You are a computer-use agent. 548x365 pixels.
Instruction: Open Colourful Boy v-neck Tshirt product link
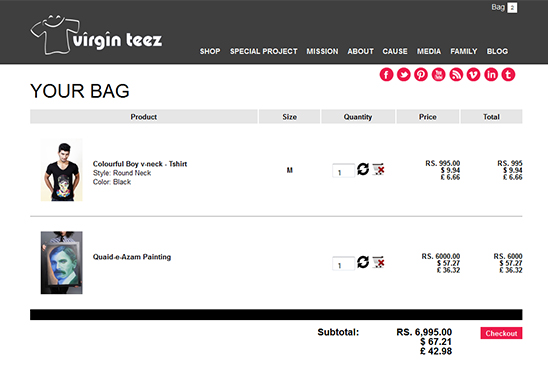click(x=140, y=164)
